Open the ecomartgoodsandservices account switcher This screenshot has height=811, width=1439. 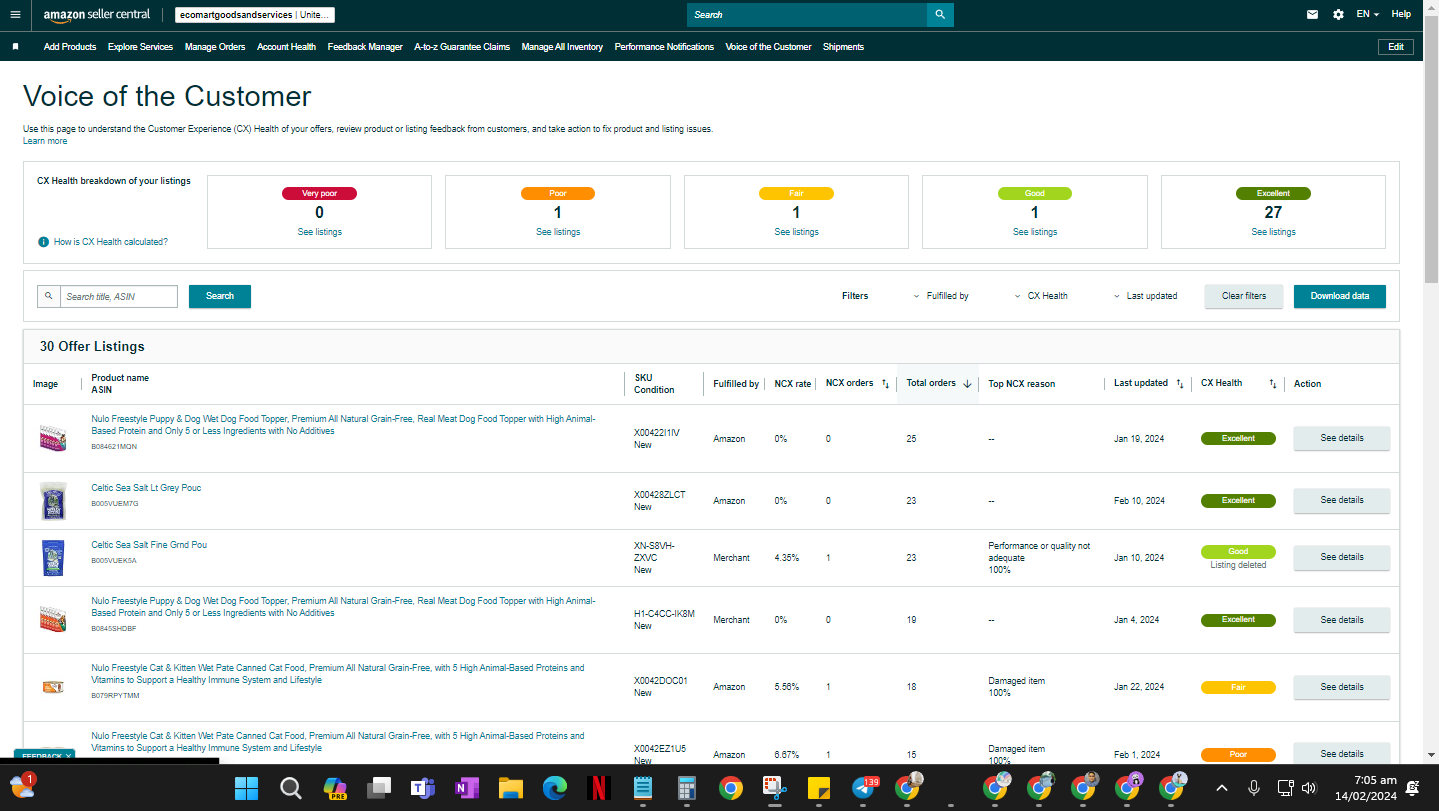(x=254, y=15)
